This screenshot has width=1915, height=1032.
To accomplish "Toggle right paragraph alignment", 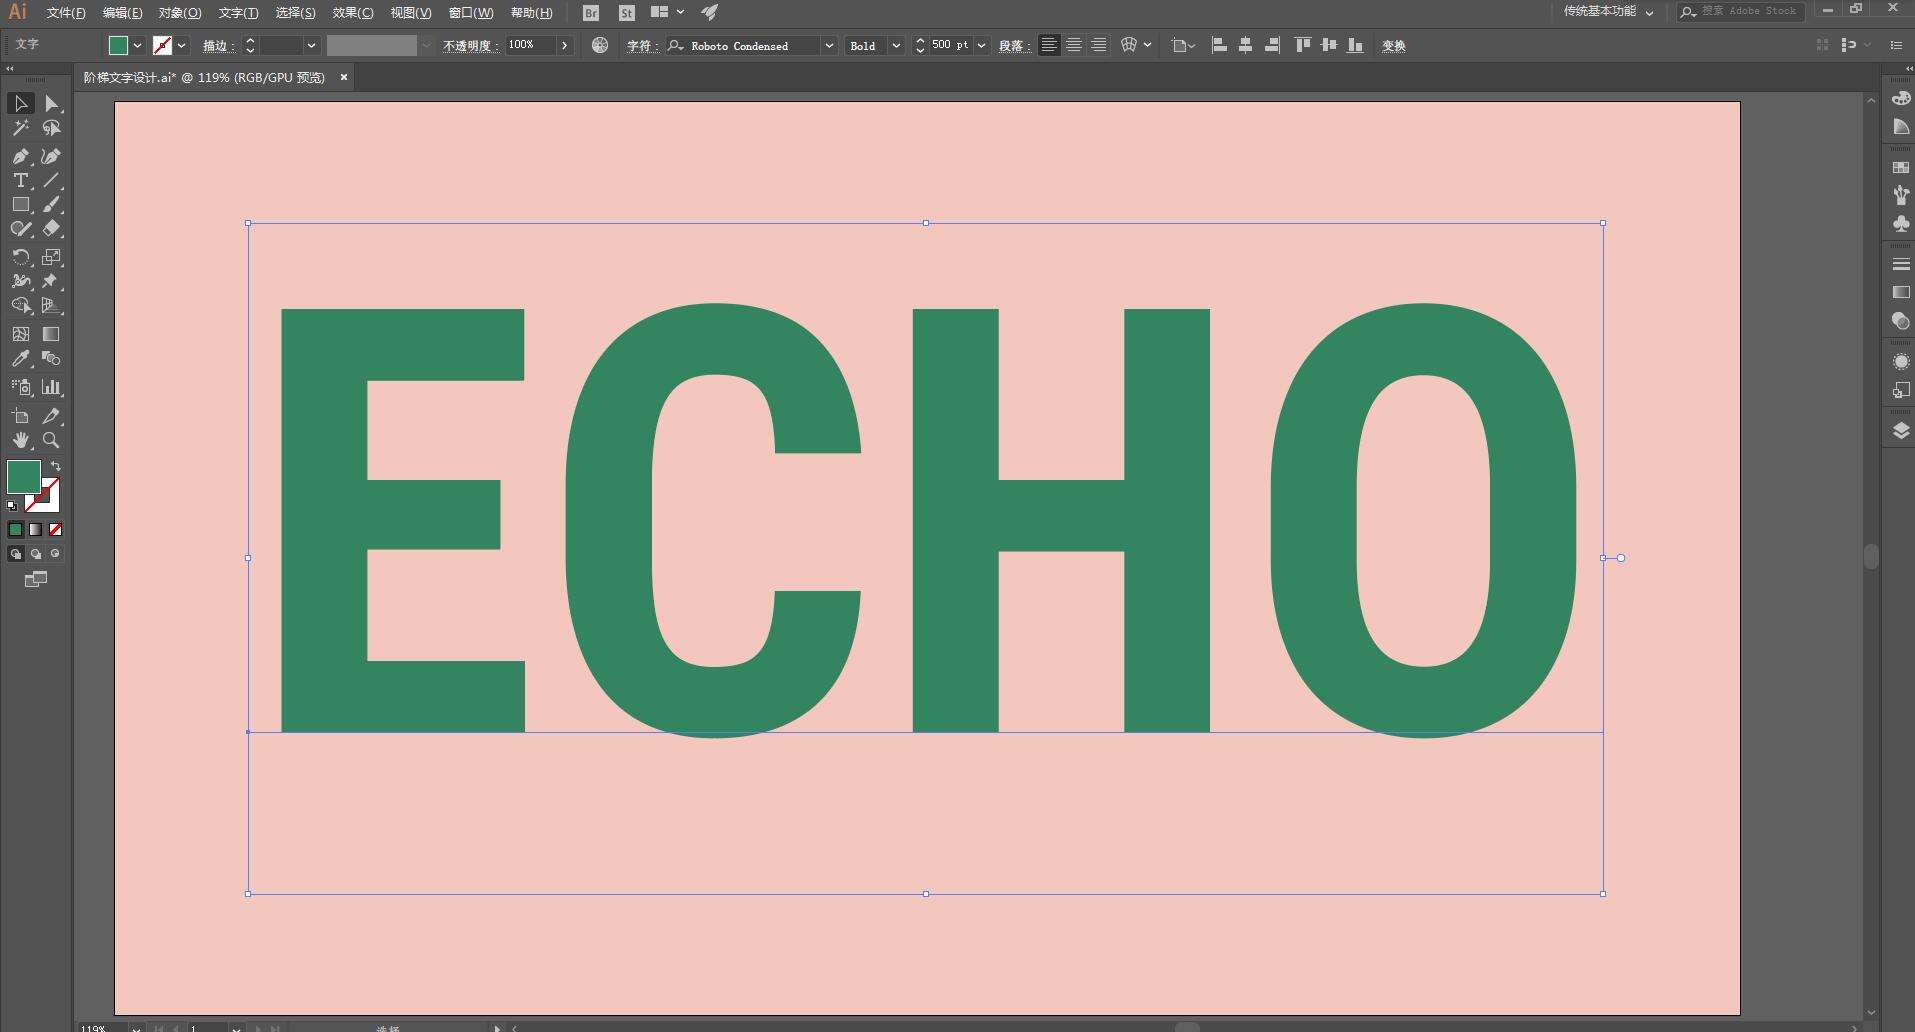I will (x=1098, y=45).
